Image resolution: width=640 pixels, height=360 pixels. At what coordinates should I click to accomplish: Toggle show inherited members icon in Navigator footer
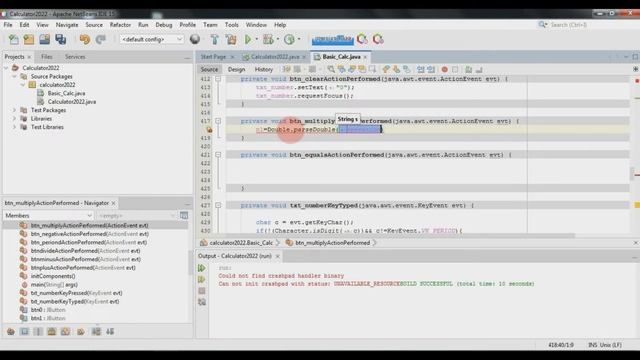pos(11,331)
